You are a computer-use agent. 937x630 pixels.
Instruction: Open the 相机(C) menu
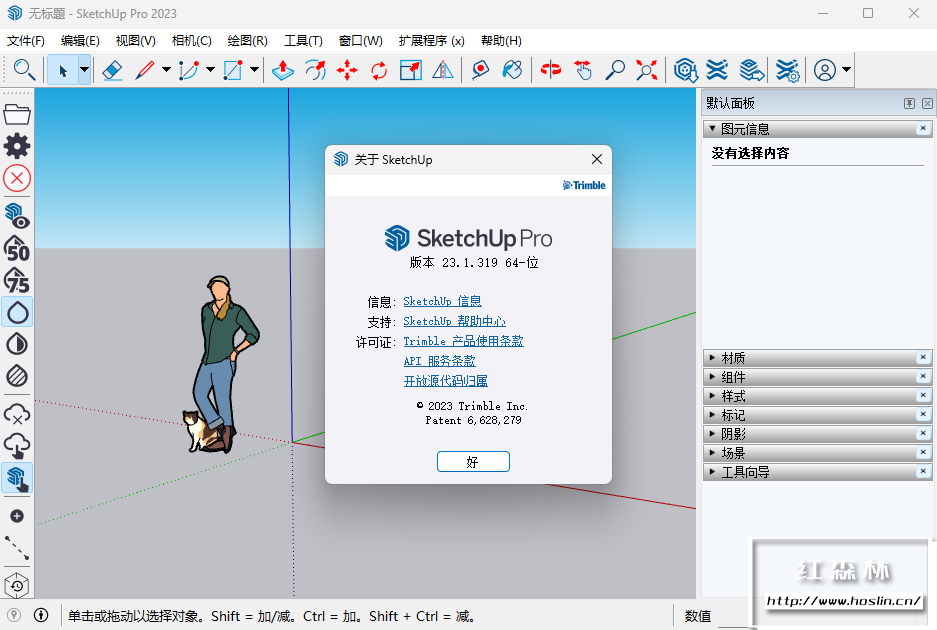pos(191,41)
